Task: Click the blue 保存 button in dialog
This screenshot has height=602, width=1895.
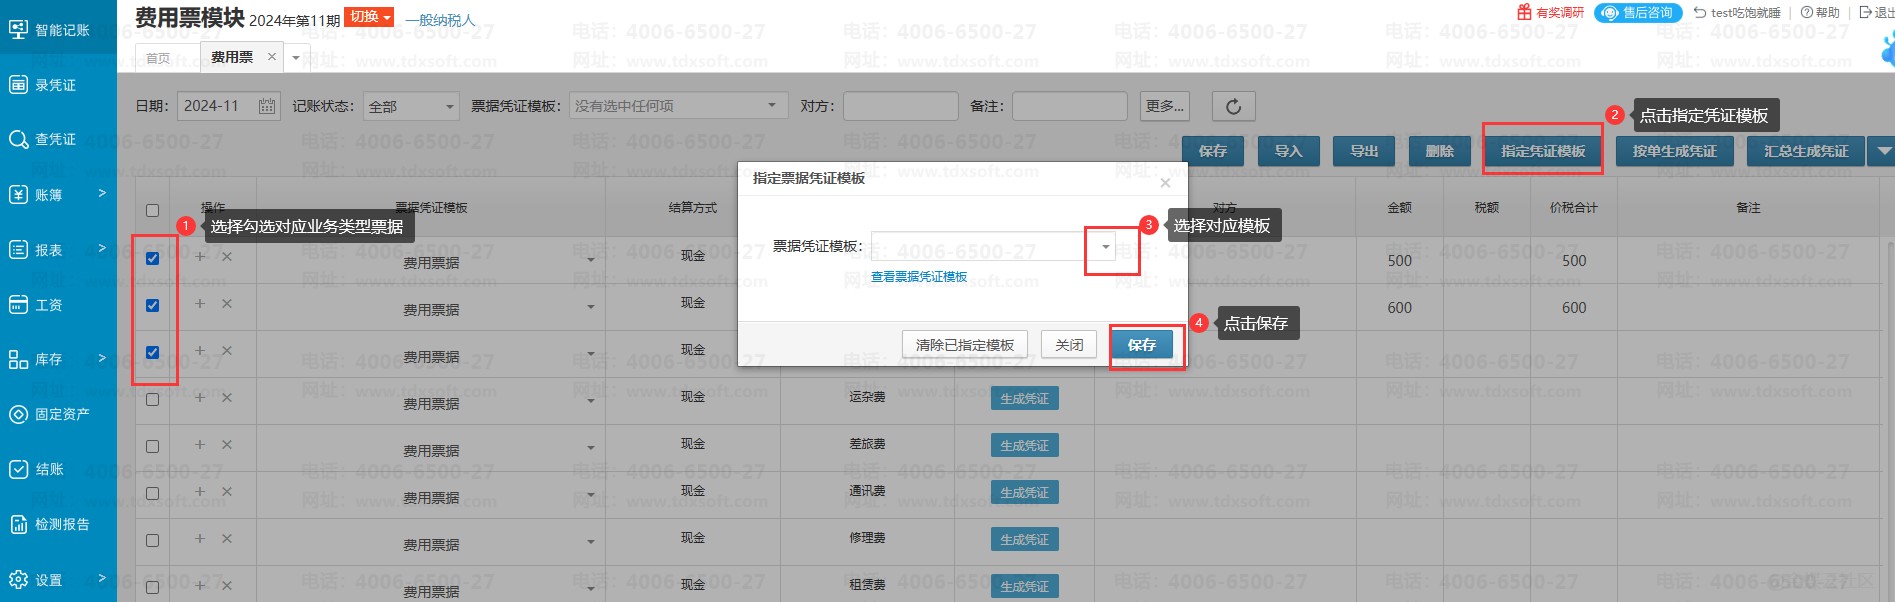Action: (x=1141, y=345)
